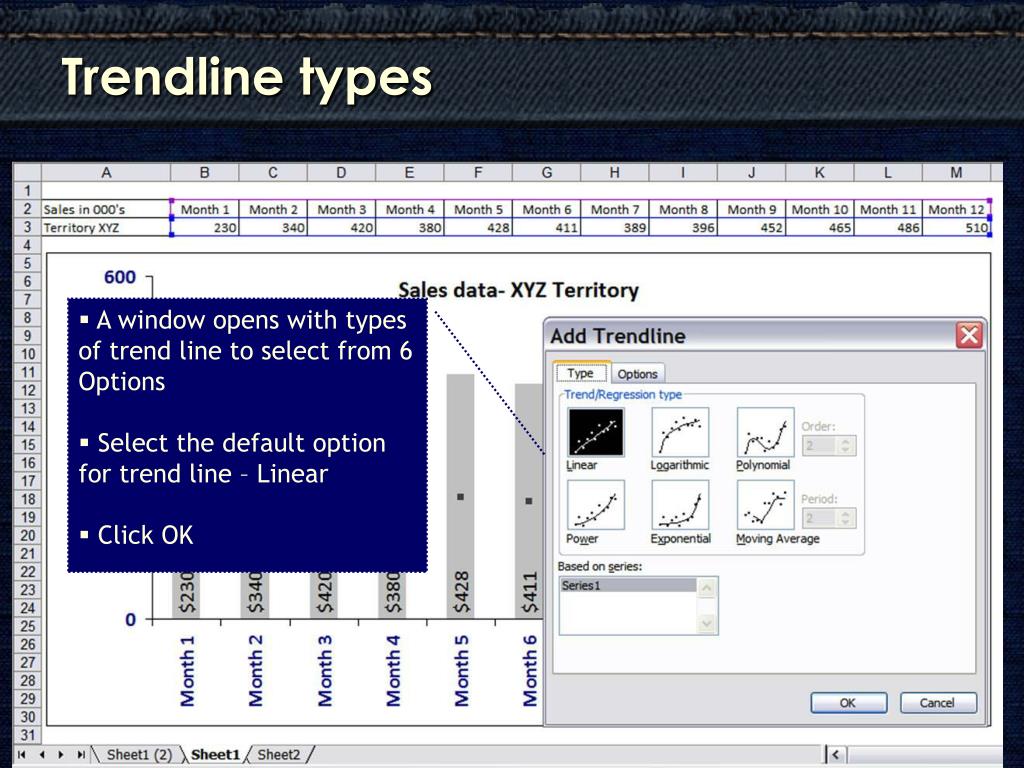Open the Sheet2 worksheet tab

click(279, 755)
